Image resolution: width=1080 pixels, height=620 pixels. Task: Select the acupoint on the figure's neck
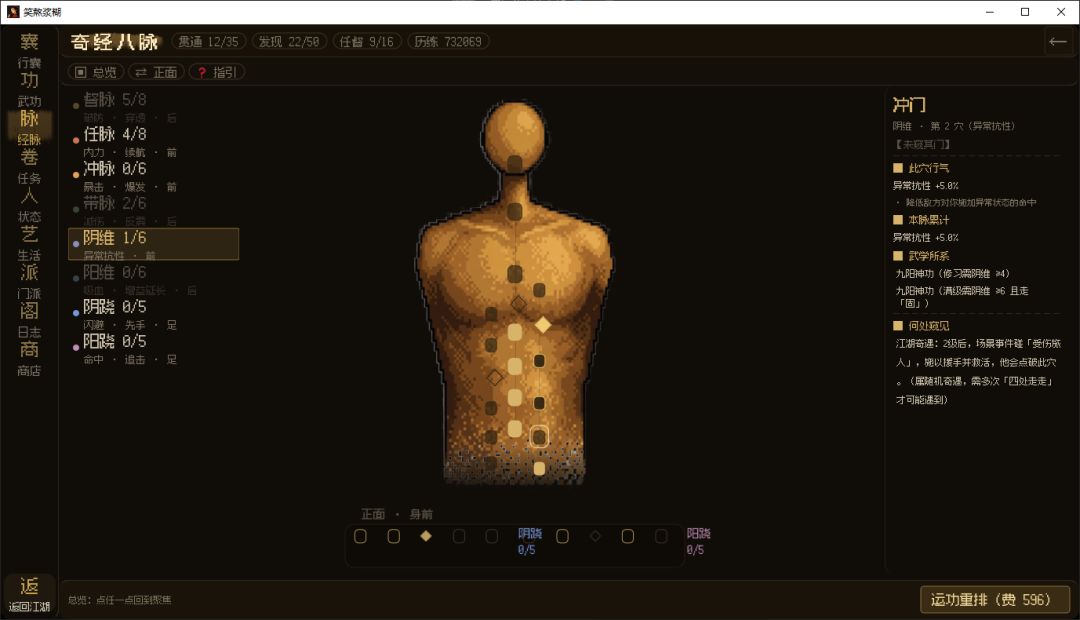tap(515, 211)
